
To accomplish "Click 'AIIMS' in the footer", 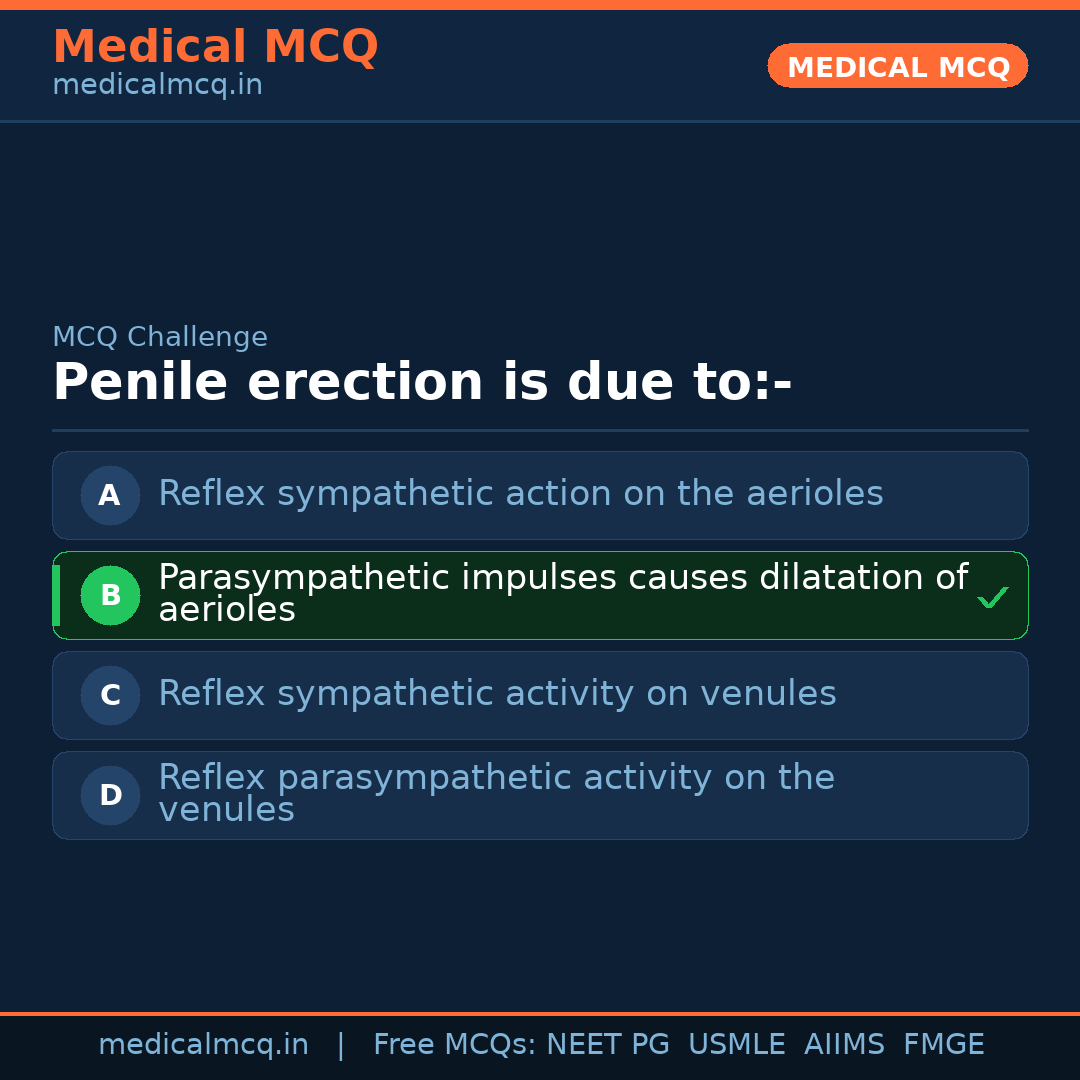I will pyautogui.click(x=844, y=1045).
